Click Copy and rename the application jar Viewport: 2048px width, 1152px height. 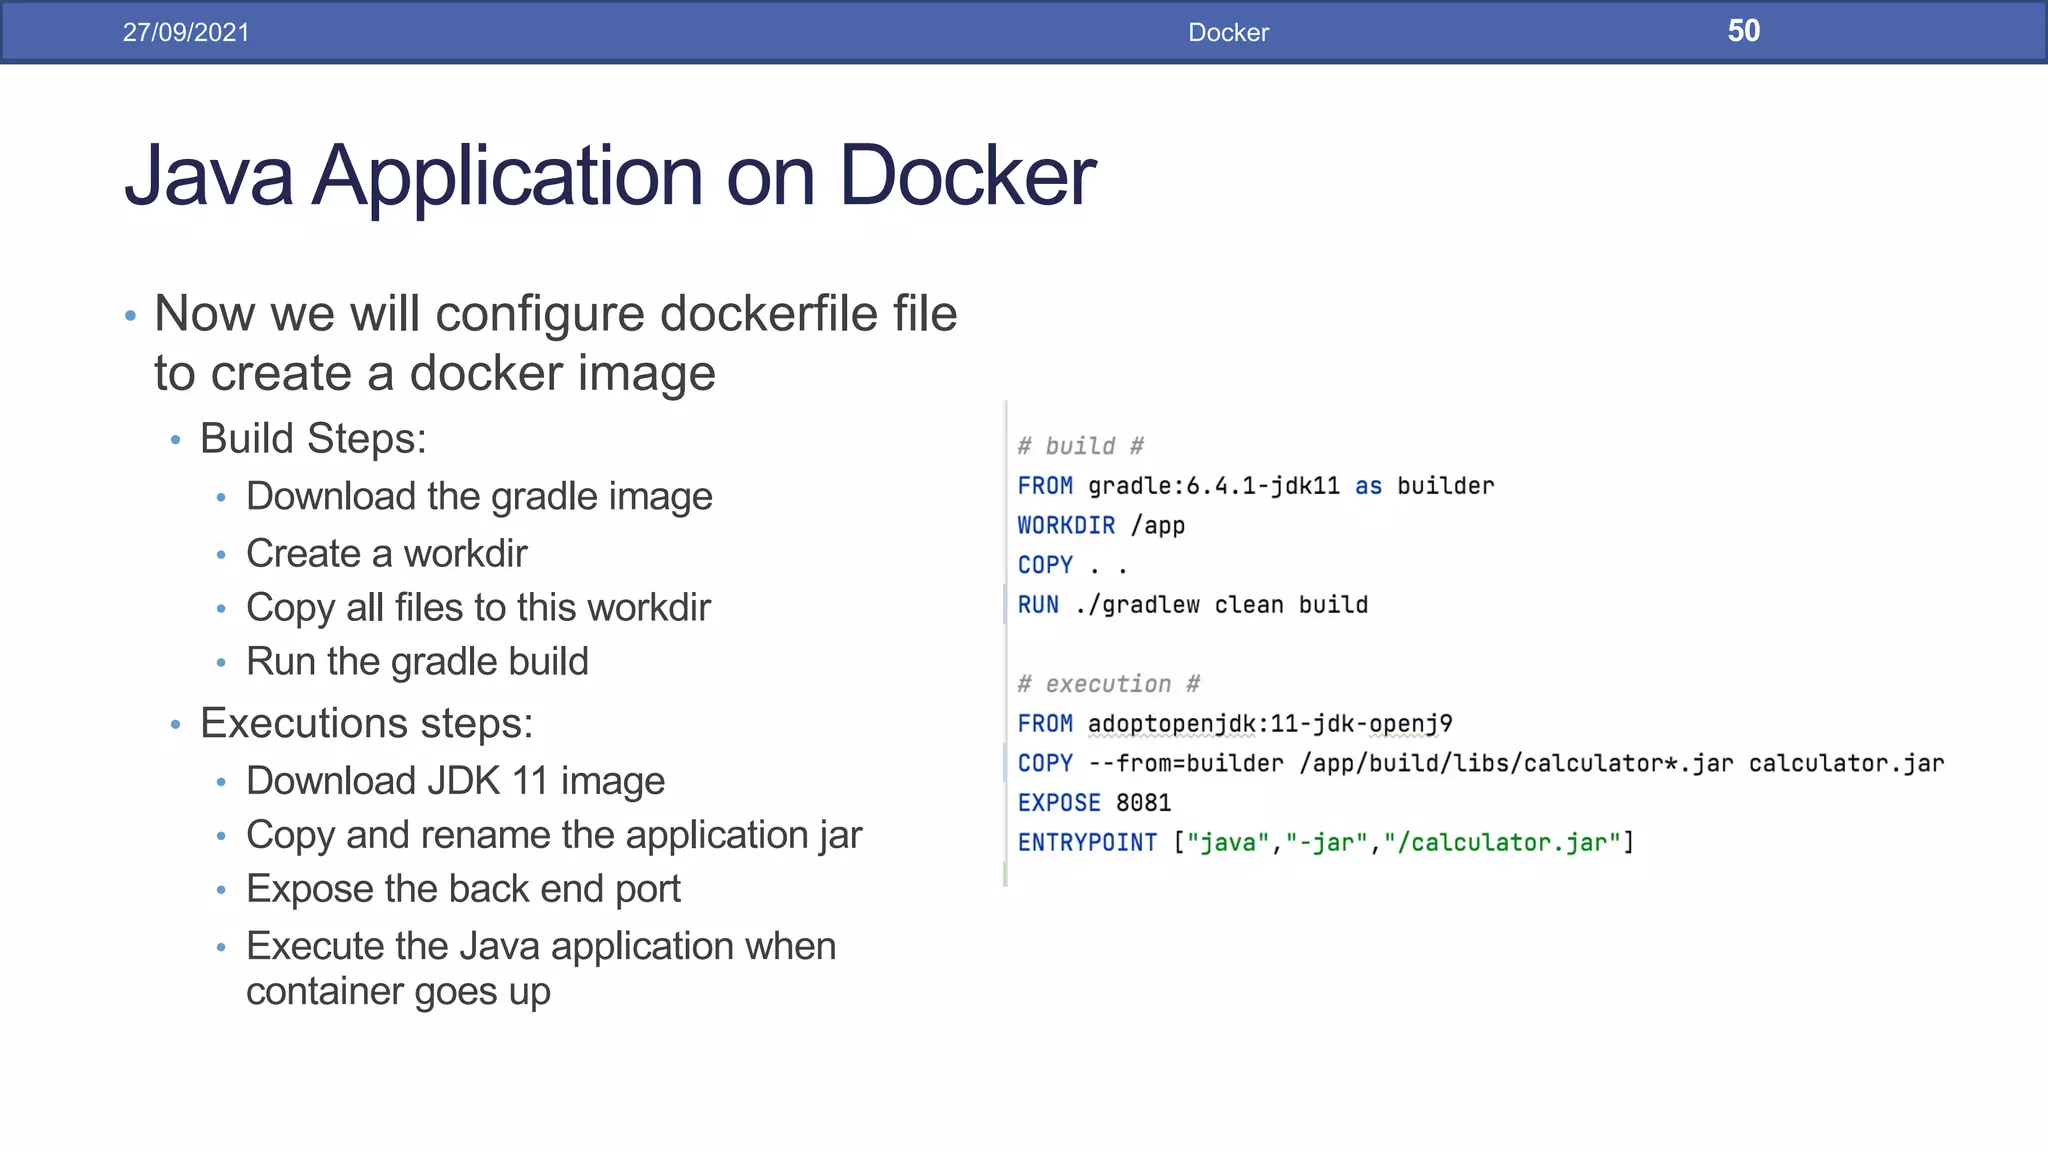point(554,835)
